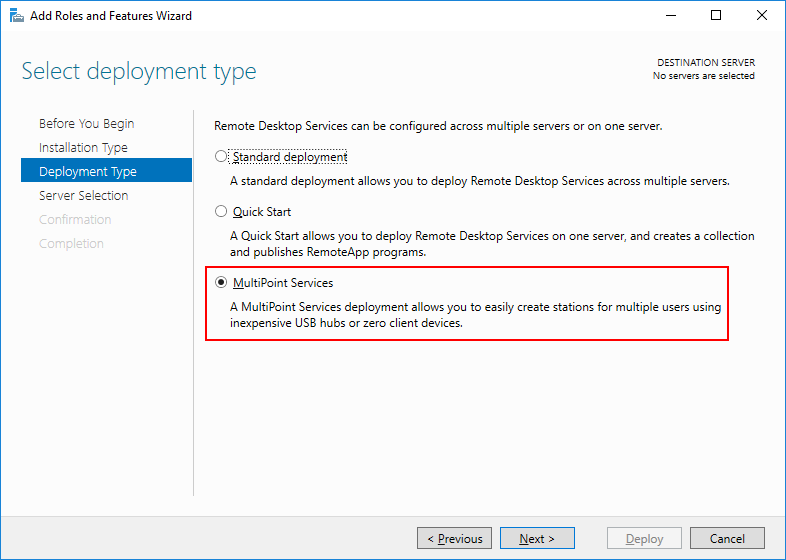Click the MultiPoint Services description text
786x560 pixels.
(x=475, y=315)
